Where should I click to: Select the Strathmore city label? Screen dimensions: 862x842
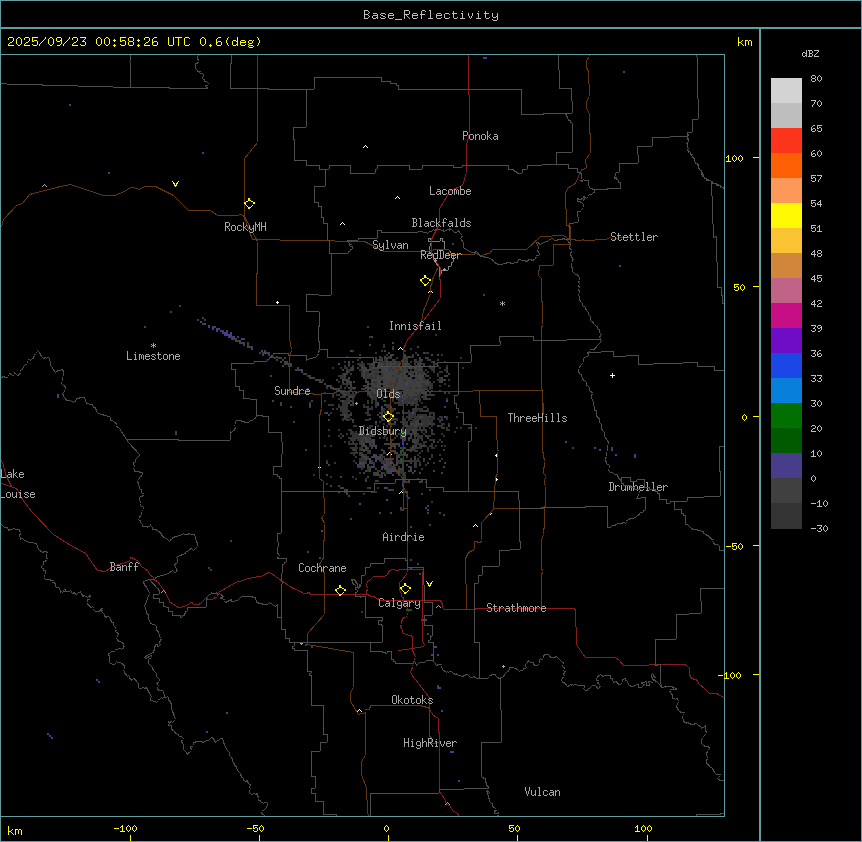click(x=516, y=608)
